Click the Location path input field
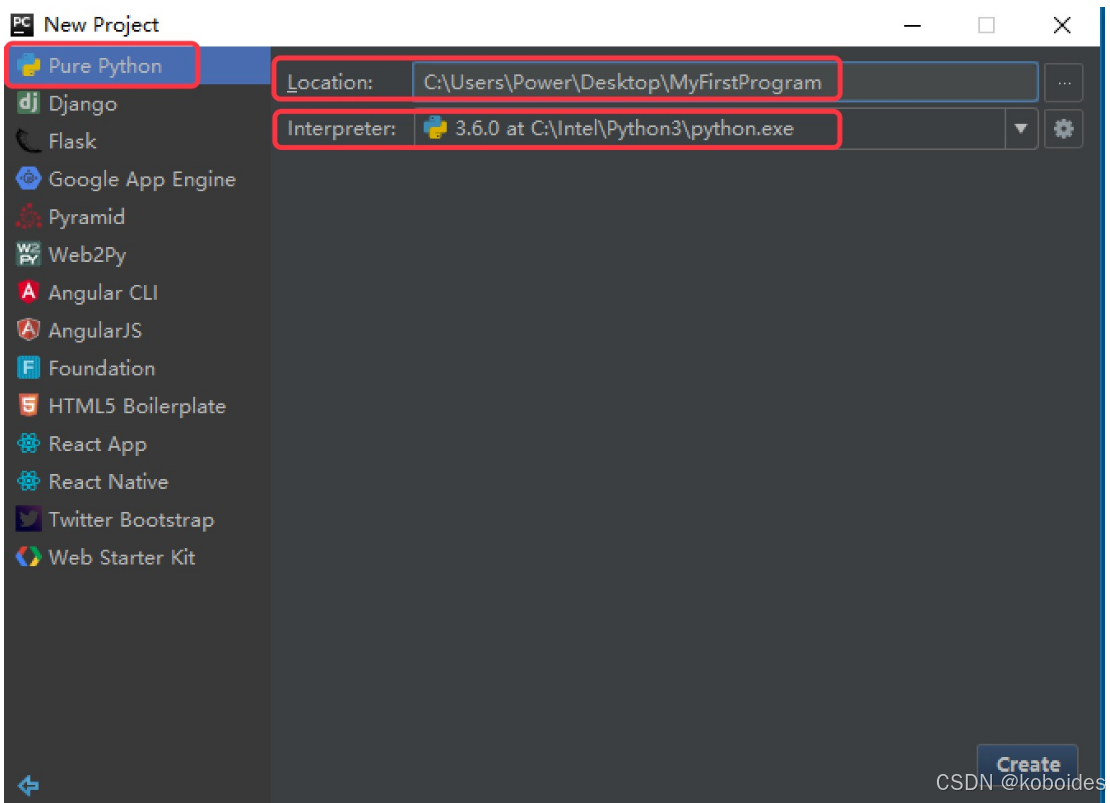Image resolution: width=1110 pixels, height=803 pixels. click(x=725, y=83)
